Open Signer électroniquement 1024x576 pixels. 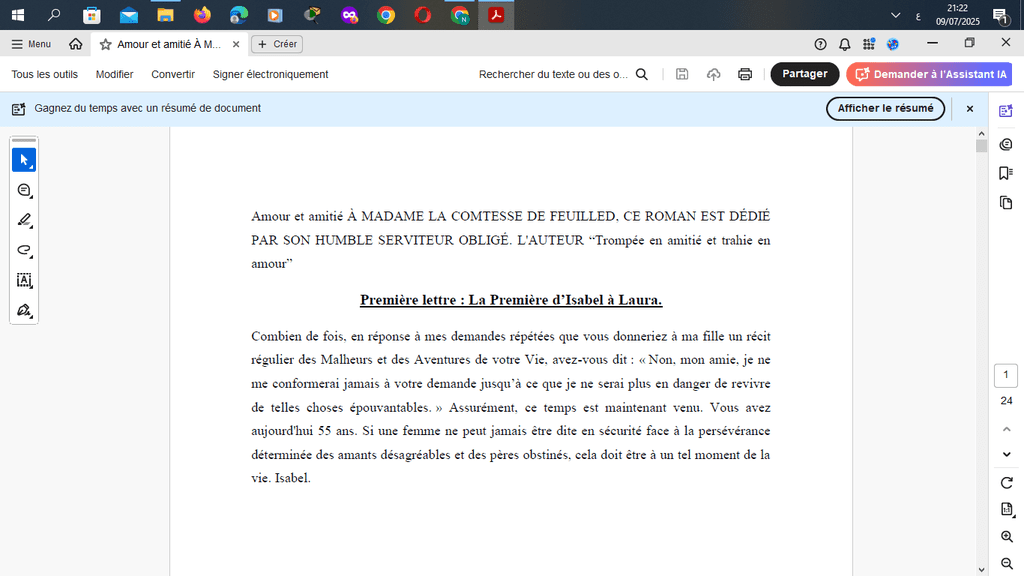coord(270,74)
